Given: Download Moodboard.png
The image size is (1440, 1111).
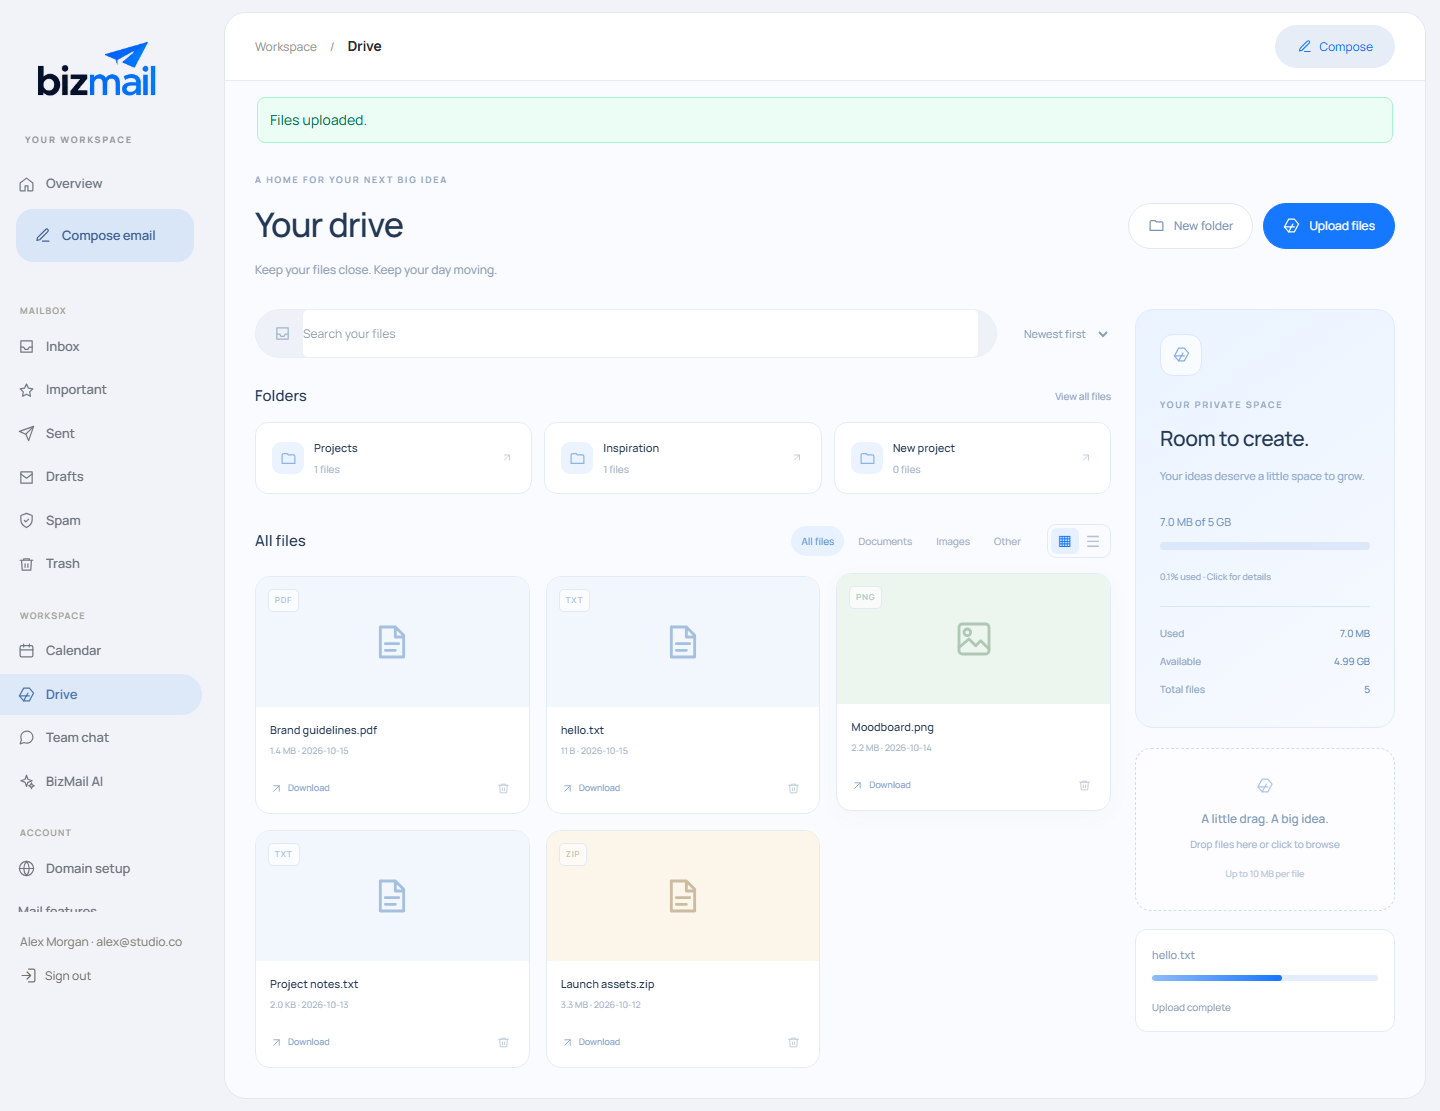Looking at the screenshot, I should coord(881,785).
